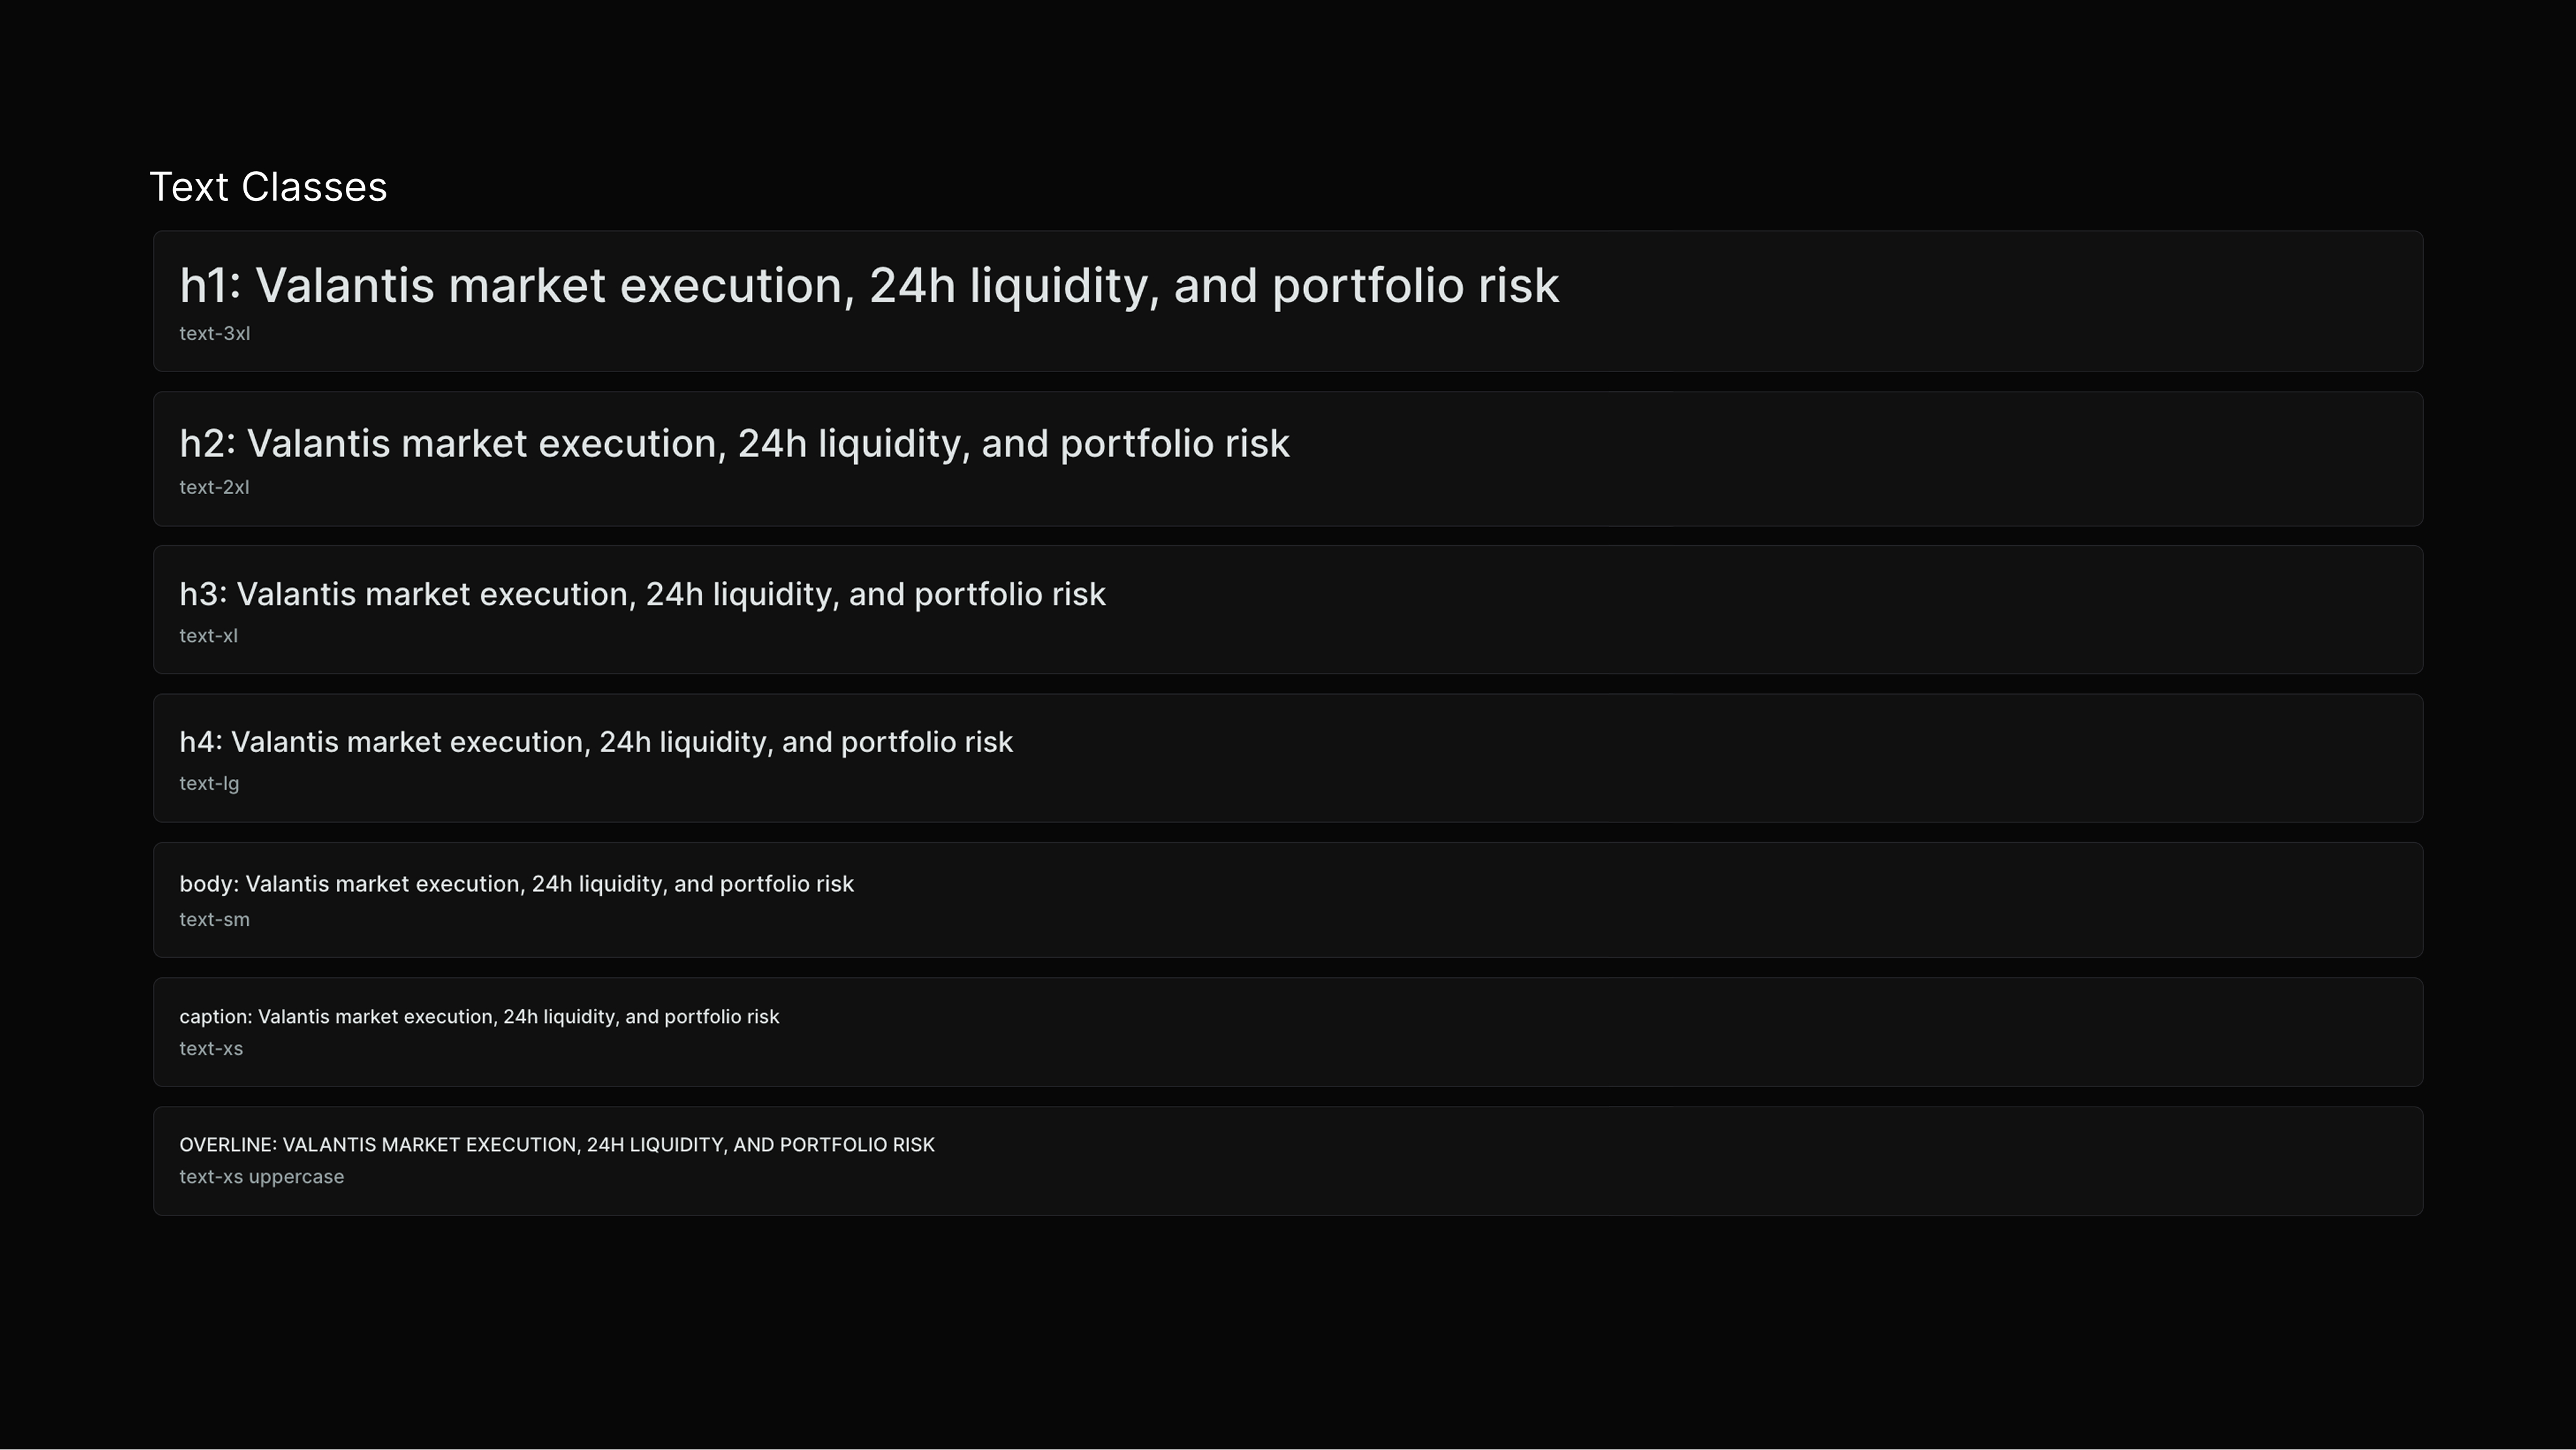
Task: Click empty area of h3 card
Action: [x=1760, y=610]
